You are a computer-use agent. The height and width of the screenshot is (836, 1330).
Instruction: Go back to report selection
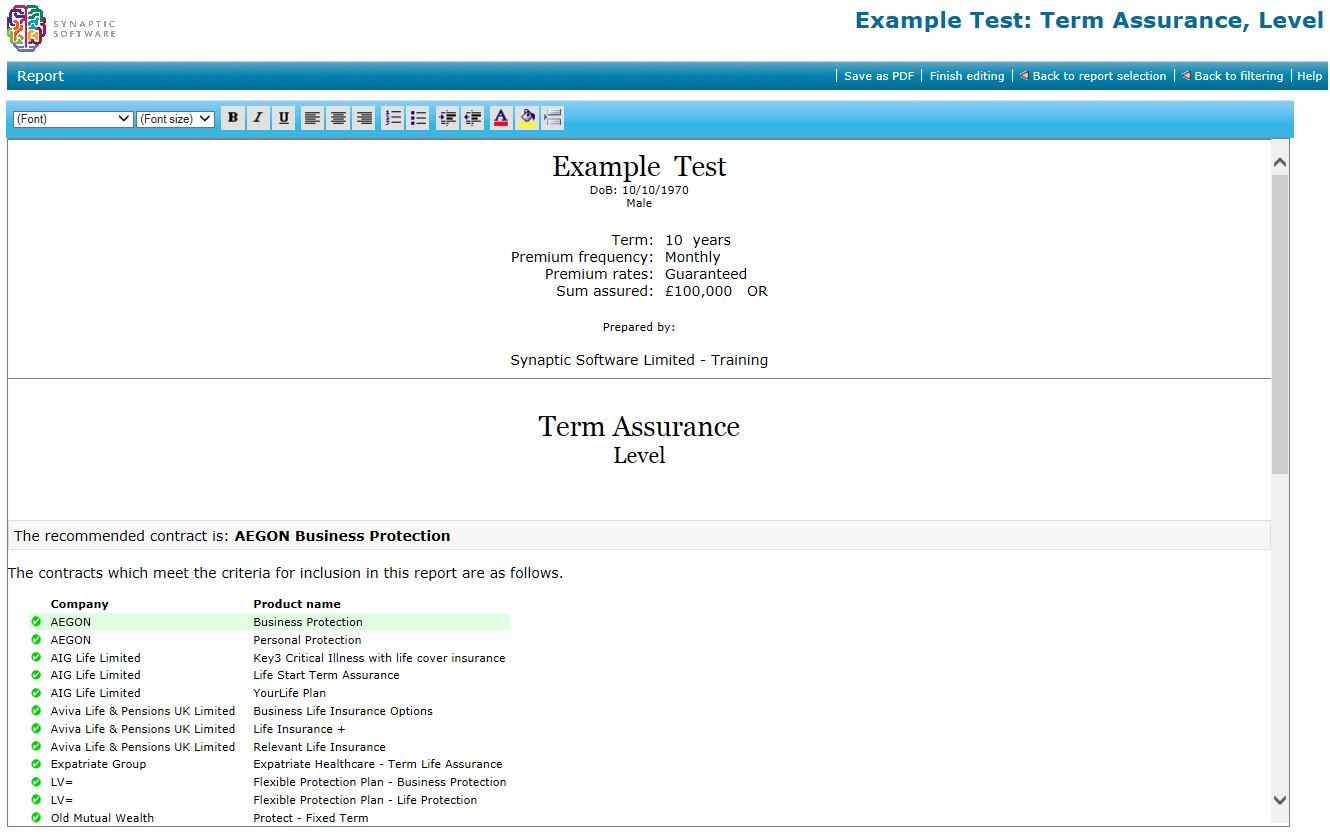click(x=1093, y=76)
